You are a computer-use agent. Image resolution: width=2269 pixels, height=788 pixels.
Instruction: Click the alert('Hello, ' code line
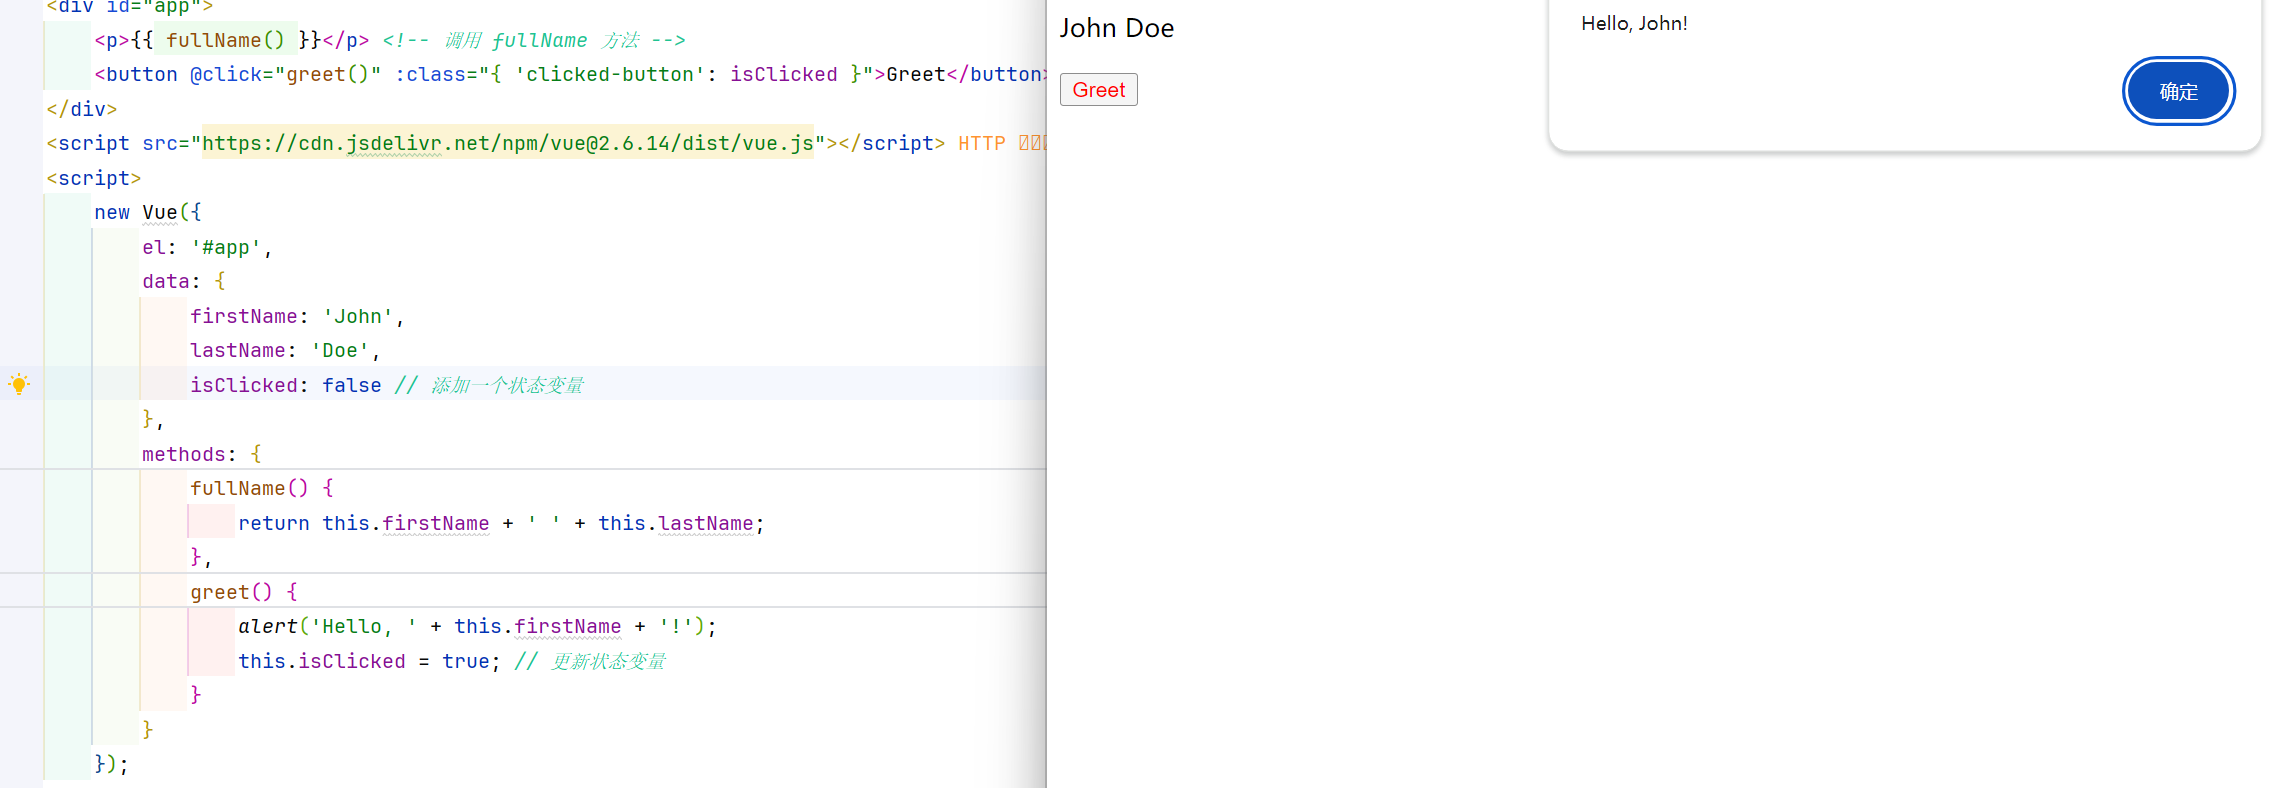tap(477, 626)
